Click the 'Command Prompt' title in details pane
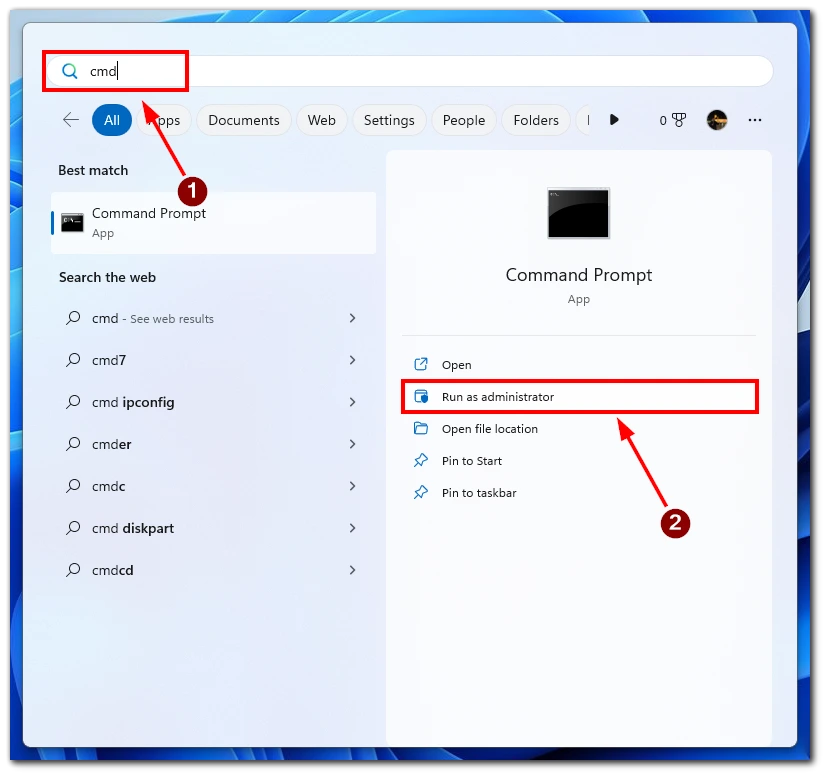828x778 pixels. [x=579, y=275]
